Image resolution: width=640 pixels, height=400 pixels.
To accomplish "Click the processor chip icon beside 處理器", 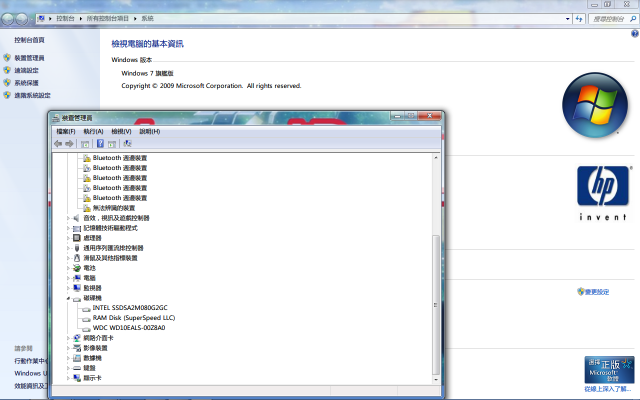I will (x=76, y=238).
